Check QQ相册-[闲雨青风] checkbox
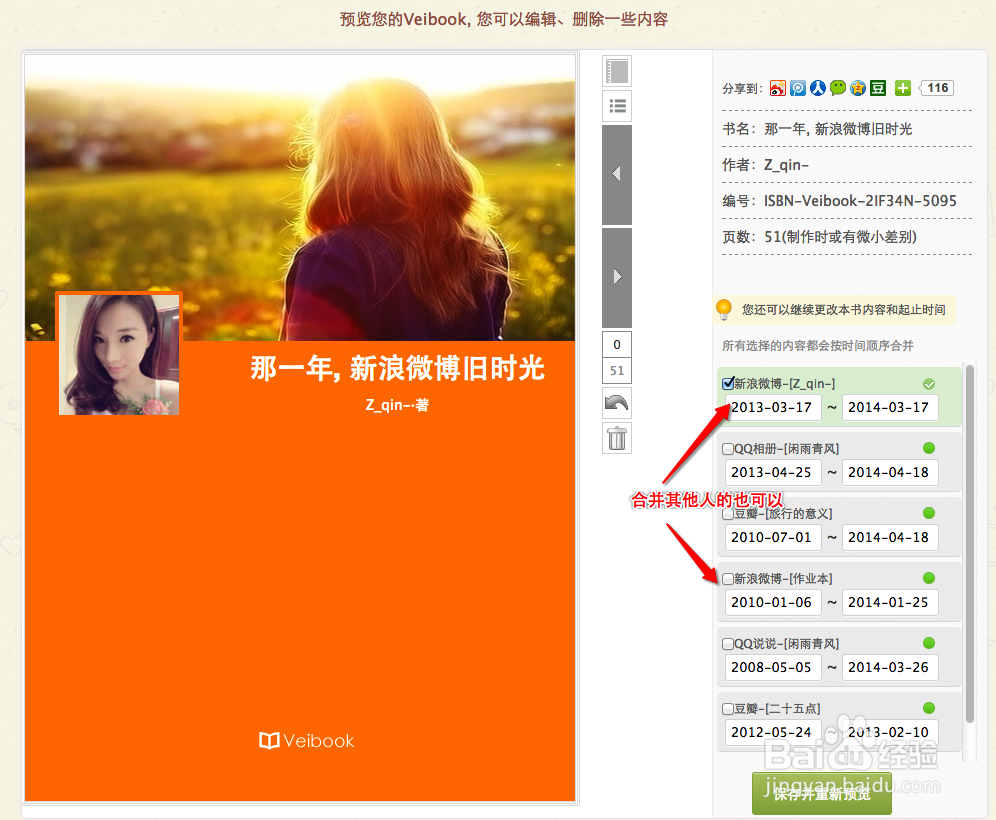 click(728, 449)
